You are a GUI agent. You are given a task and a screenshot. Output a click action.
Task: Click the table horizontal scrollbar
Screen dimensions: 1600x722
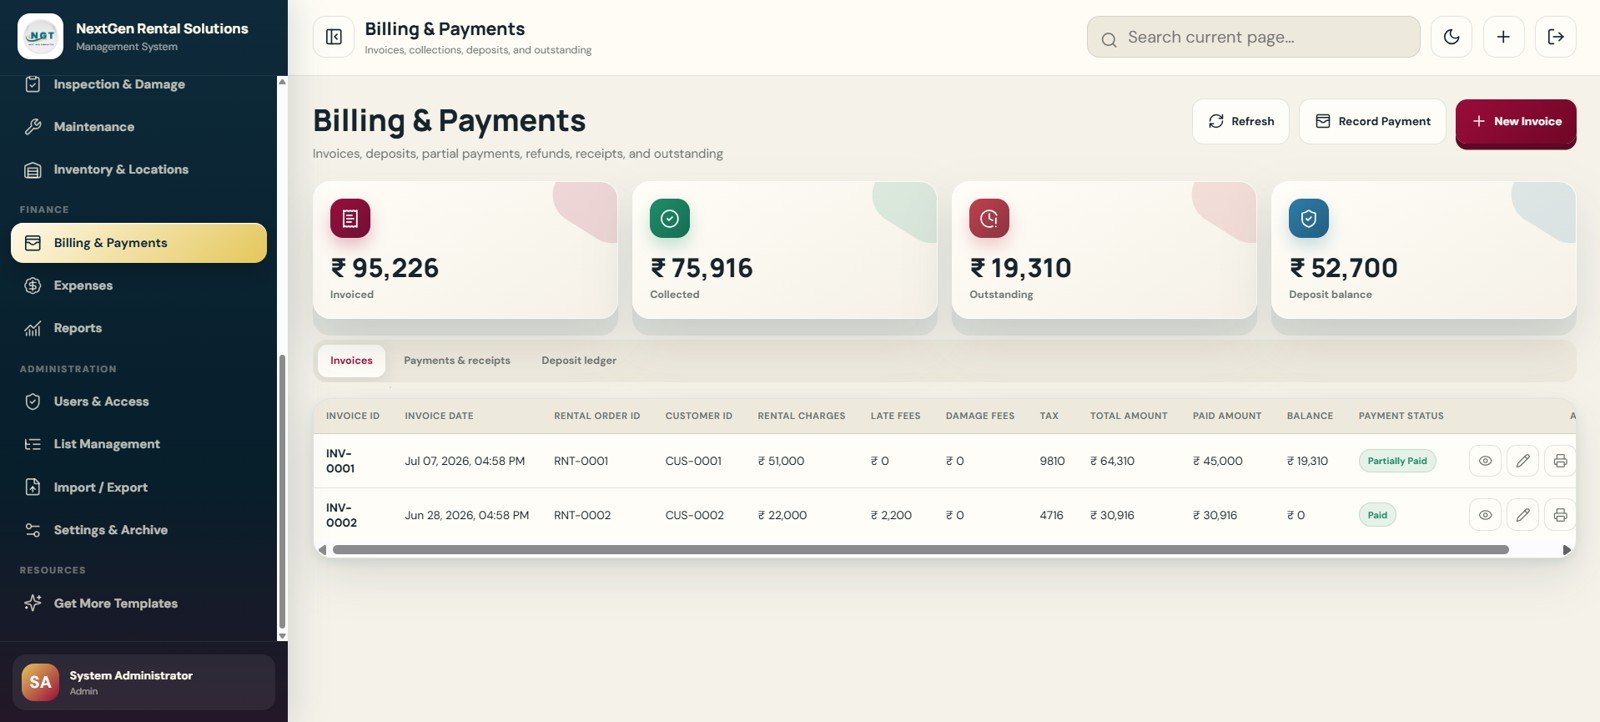(920, 550)
